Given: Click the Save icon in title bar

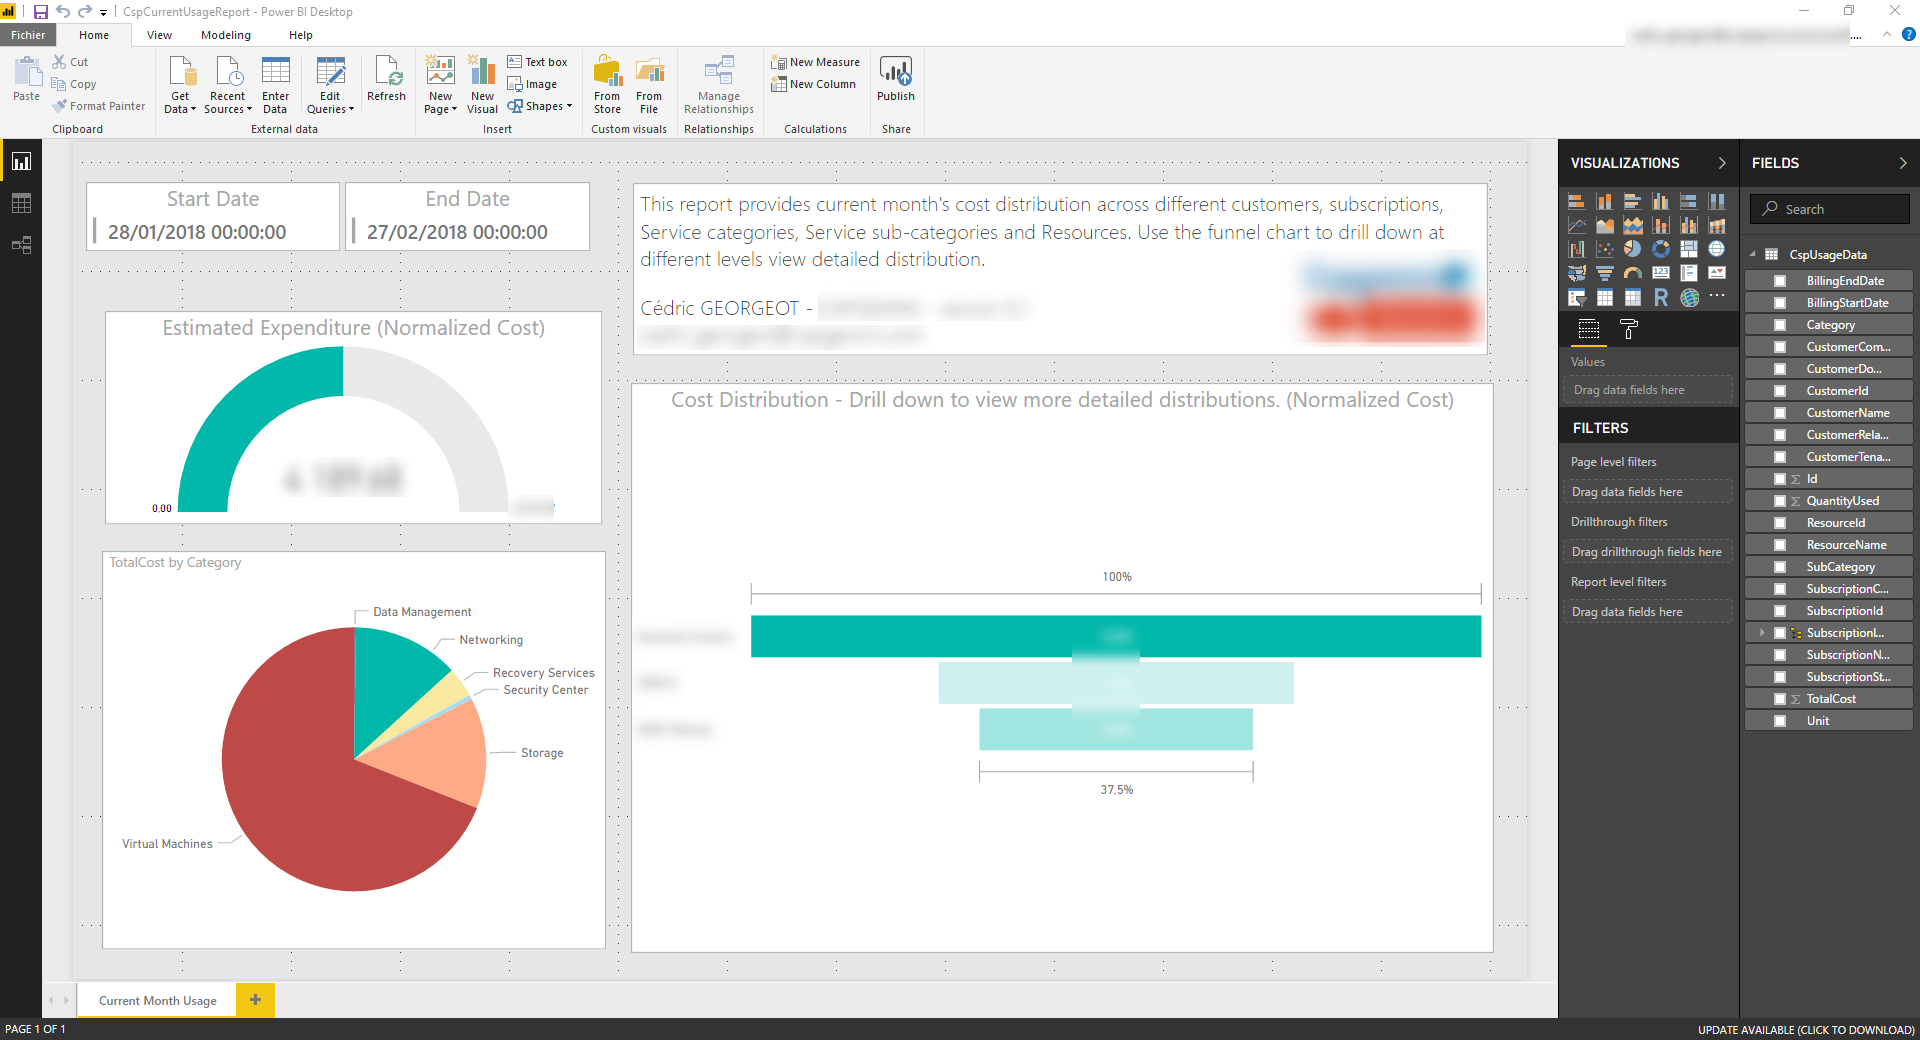Looking at the screenshot, I should (x=41, y=12).
